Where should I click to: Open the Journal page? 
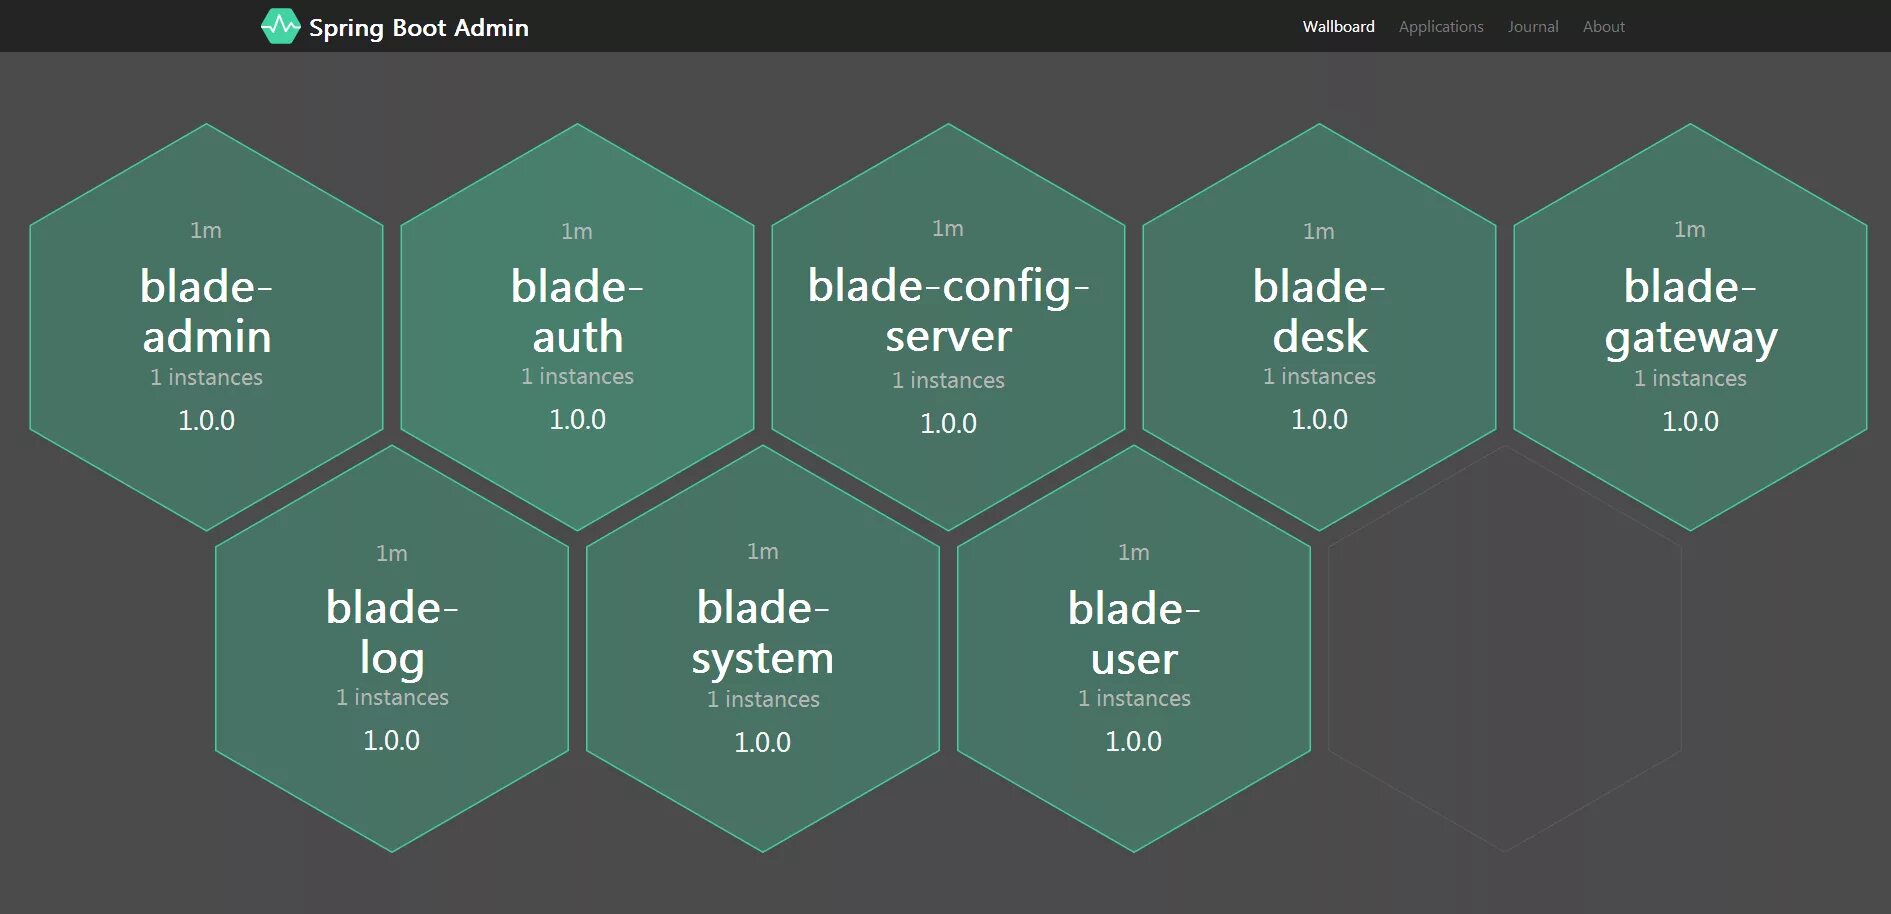(1532, 26)
